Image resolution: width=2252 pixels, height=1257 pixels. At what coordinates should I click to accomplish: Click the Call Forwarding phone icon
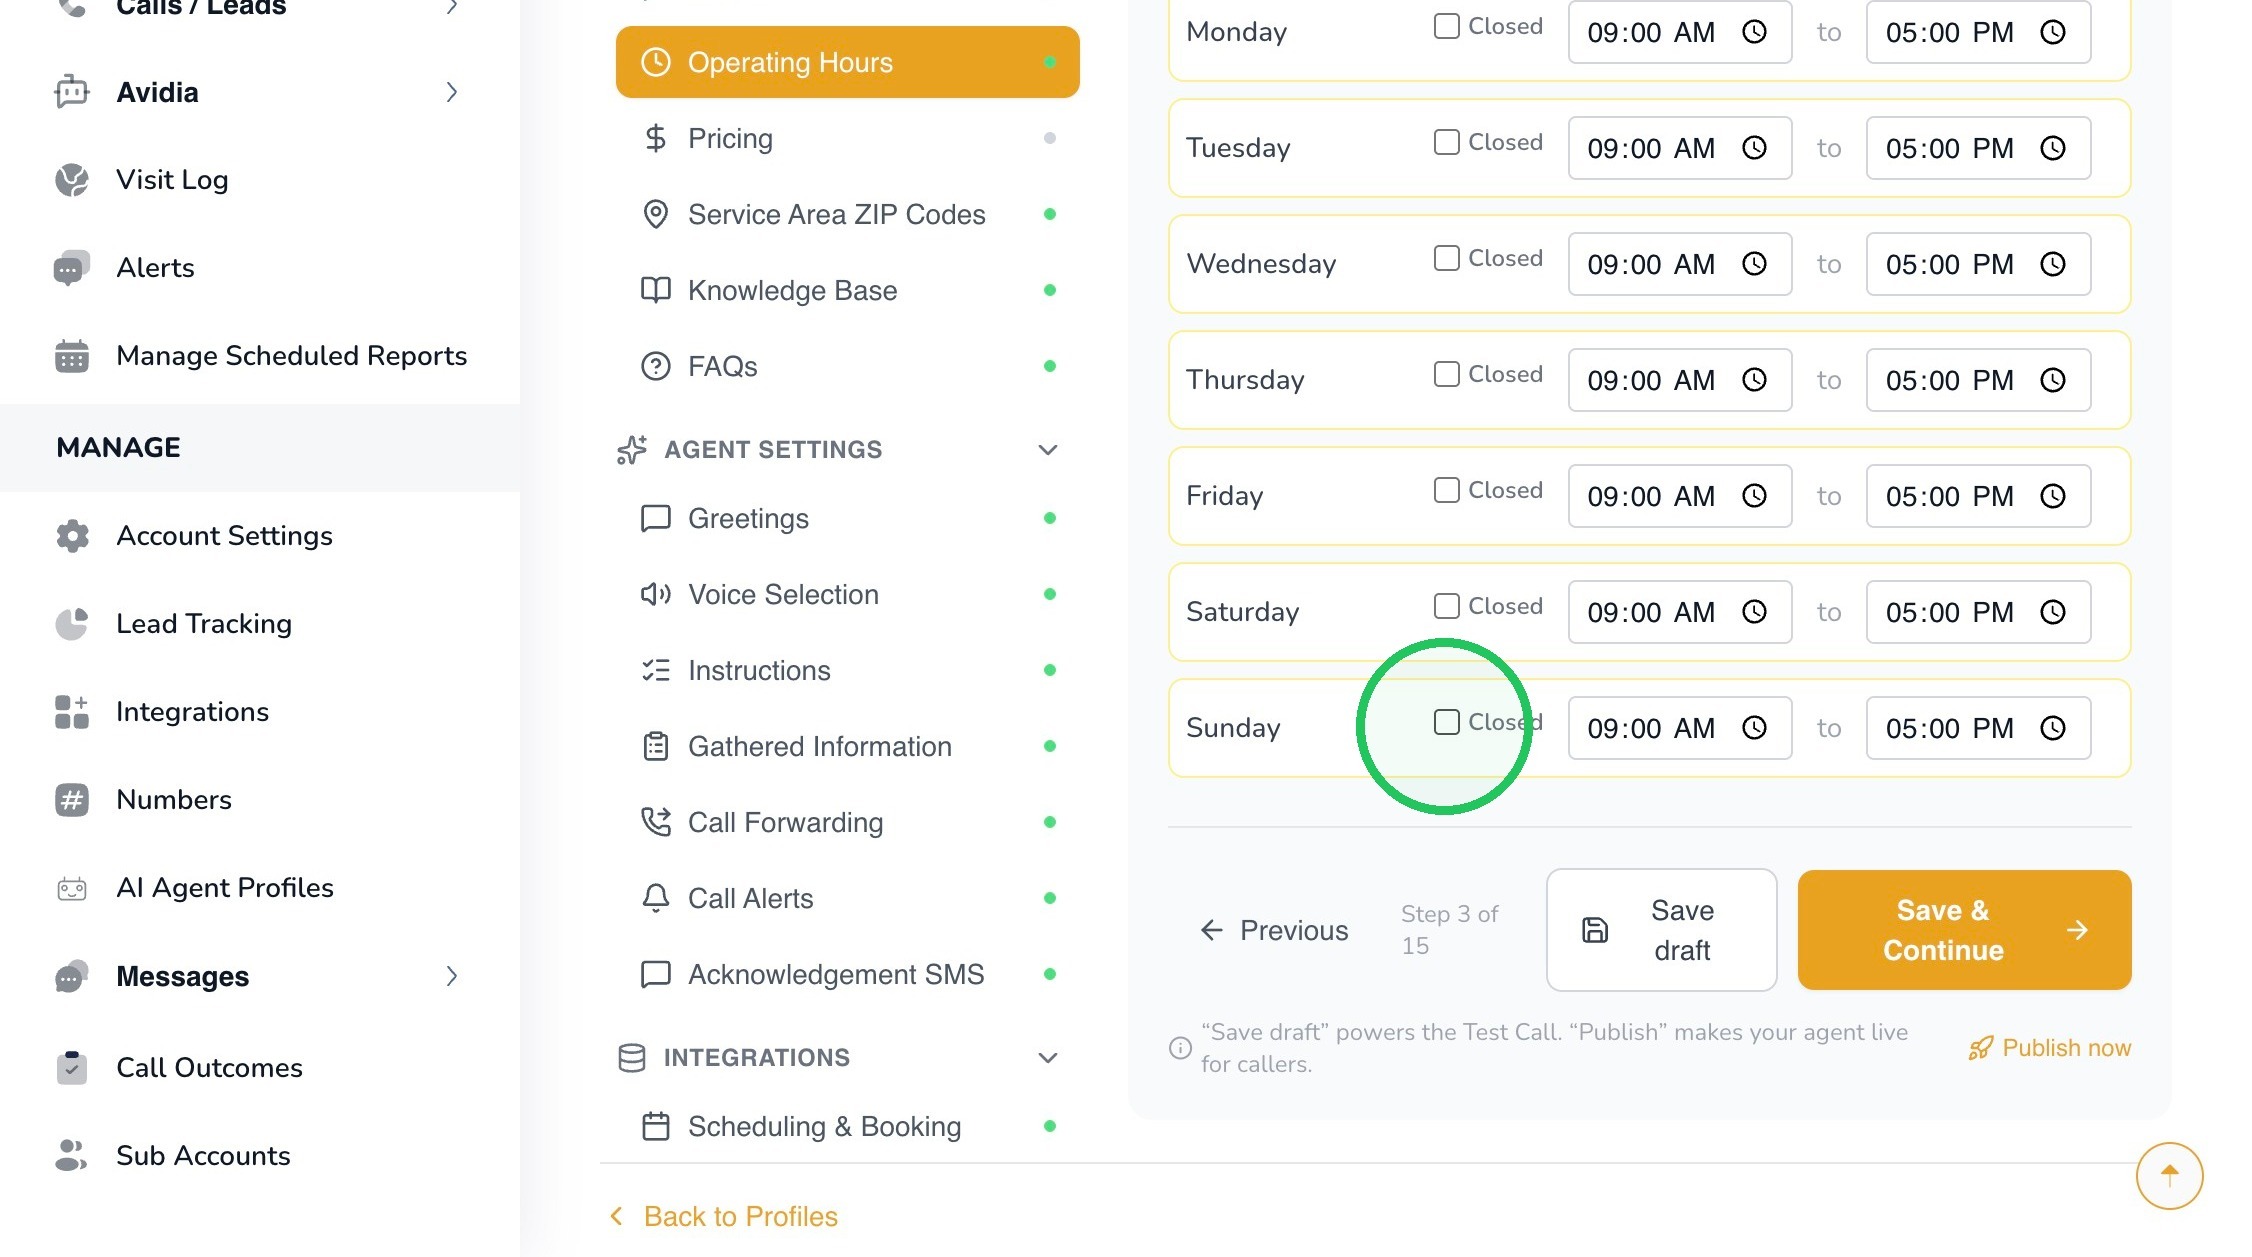655,822
